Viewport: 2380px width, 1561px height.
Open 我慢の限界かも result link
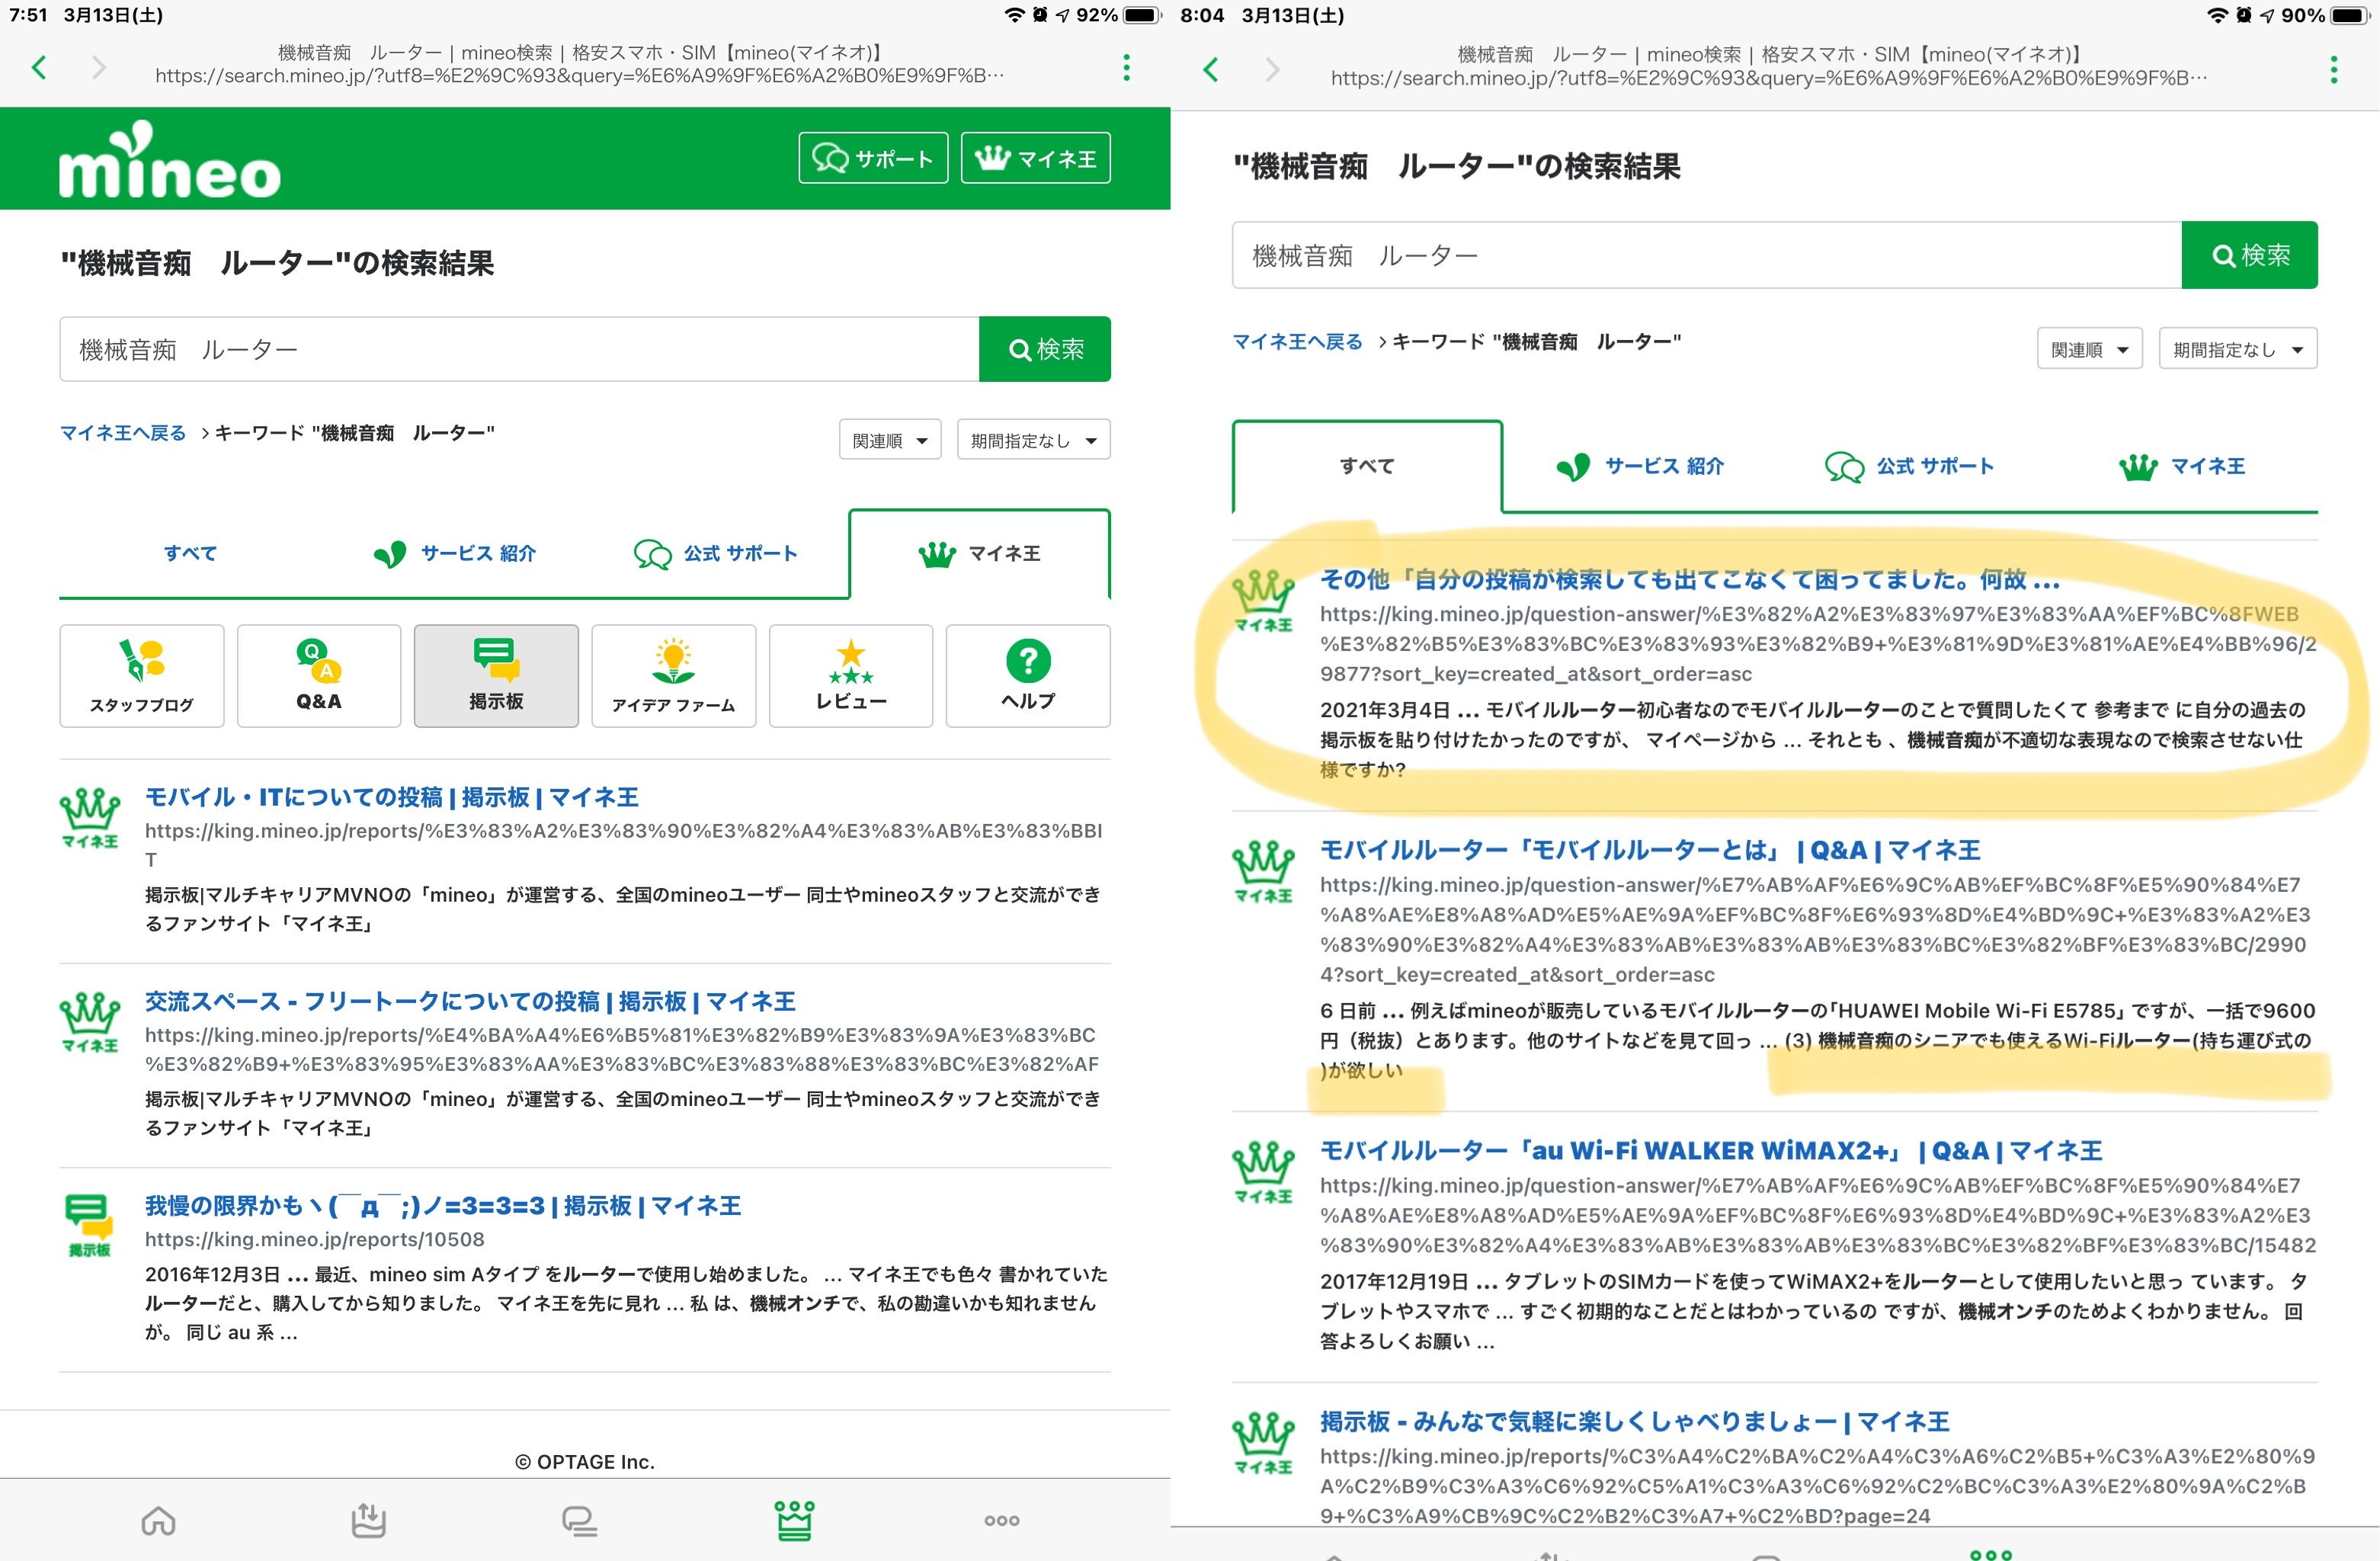442,1206
